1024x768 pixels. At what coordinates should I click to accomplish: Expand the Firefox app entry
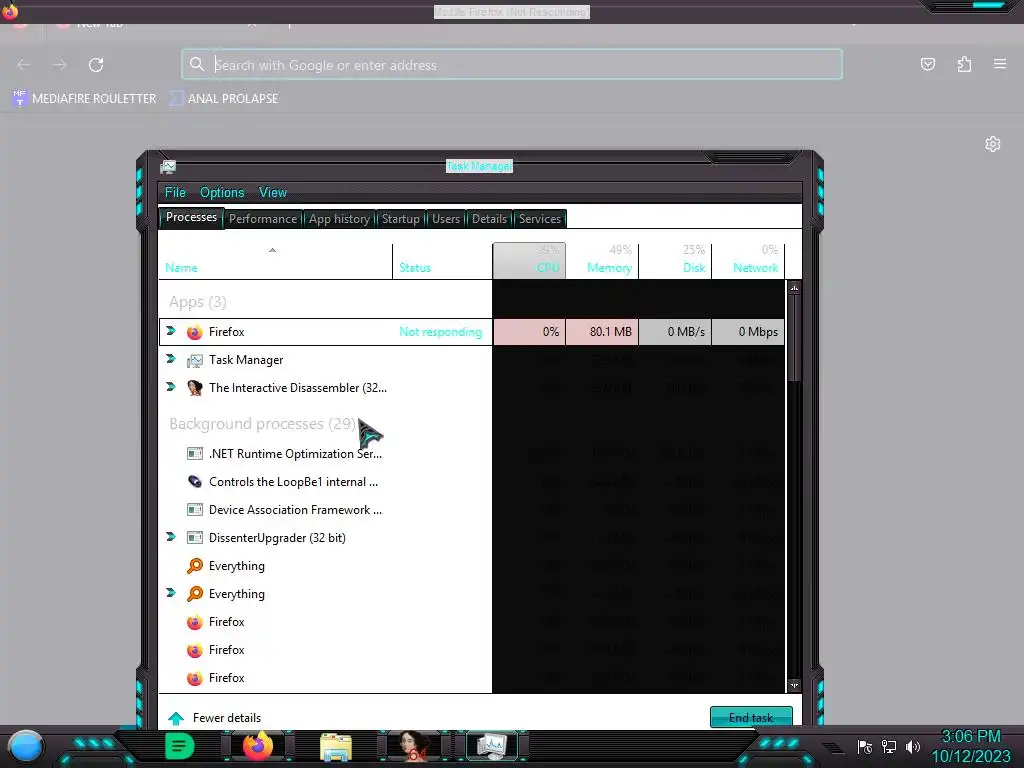[x=171, y=331]
